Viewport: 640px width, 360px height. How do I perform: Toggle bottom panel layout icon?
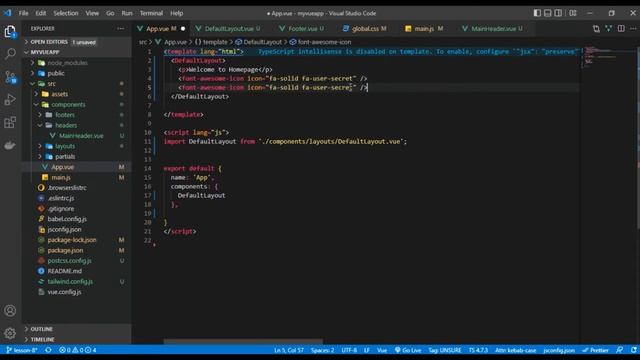click(547, 13)
